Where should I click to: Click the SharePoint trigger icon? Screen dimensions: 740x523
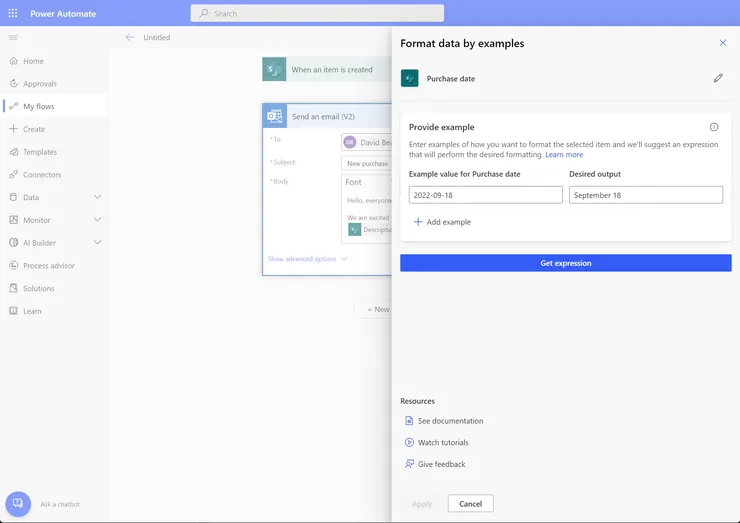coord(274,69)
